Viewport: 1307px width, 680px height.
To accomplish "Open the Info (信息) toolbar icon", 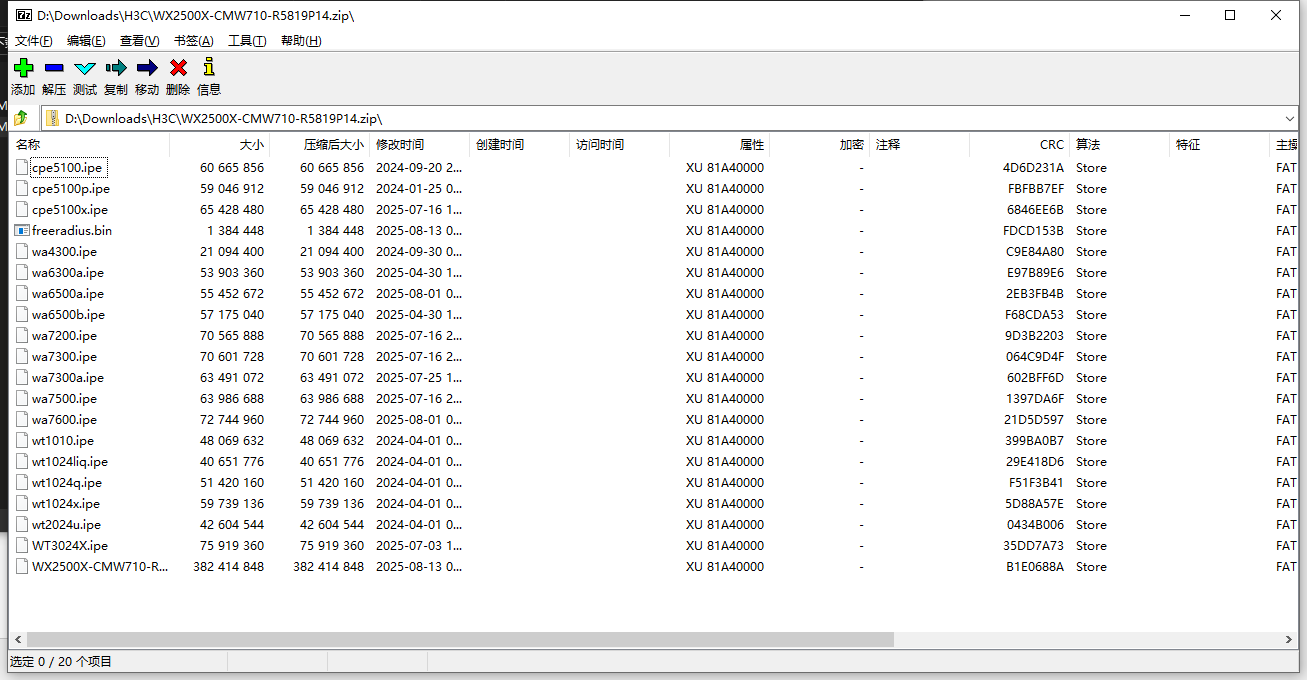I will click(x=208, y=68).
